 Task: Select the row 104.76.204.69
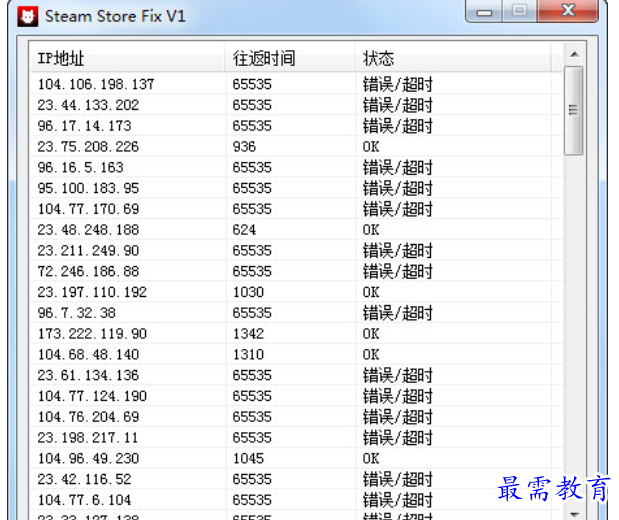coord(296,417)
